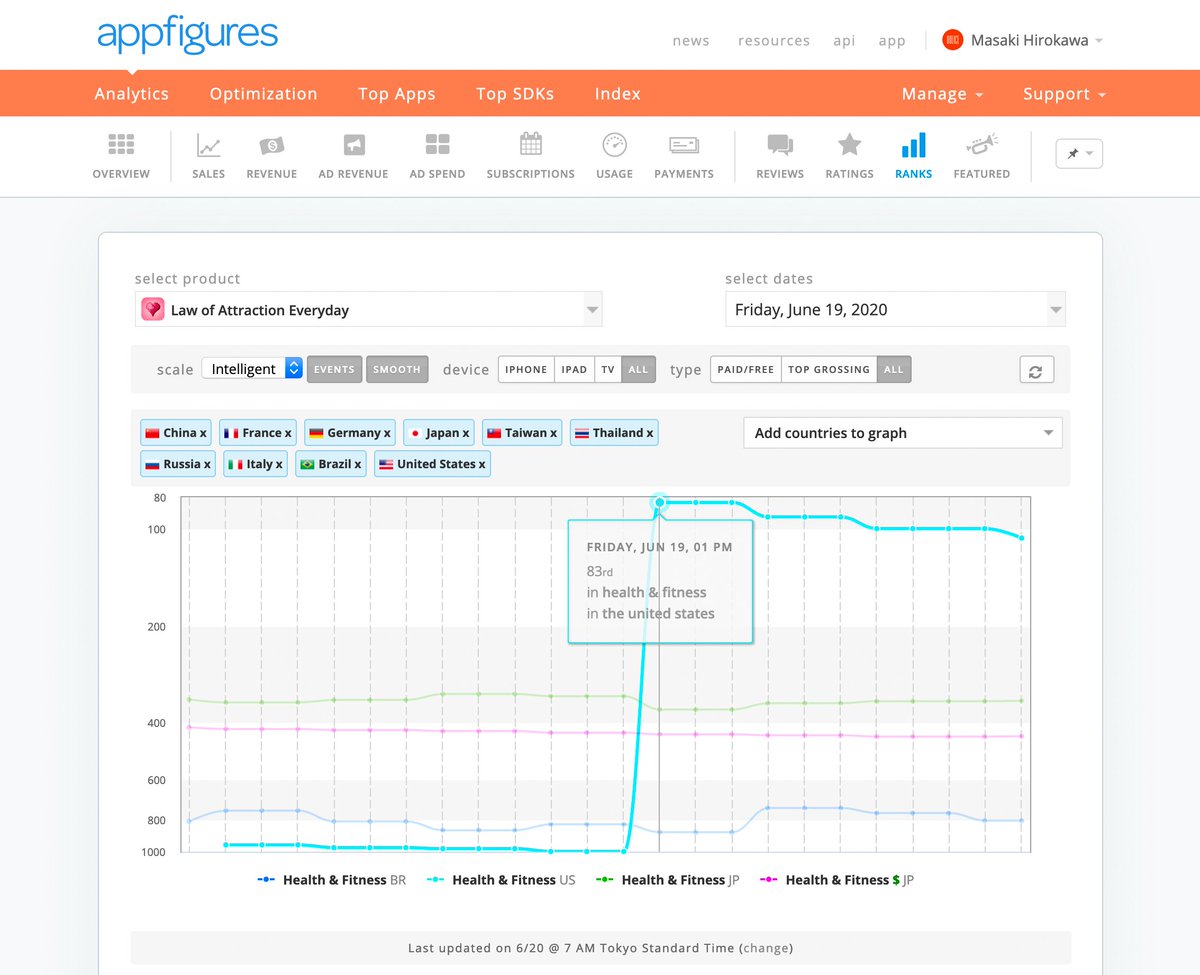Remove United States from the graph
The width and height of the screenshot is (1200, 975).
[482, 464]
